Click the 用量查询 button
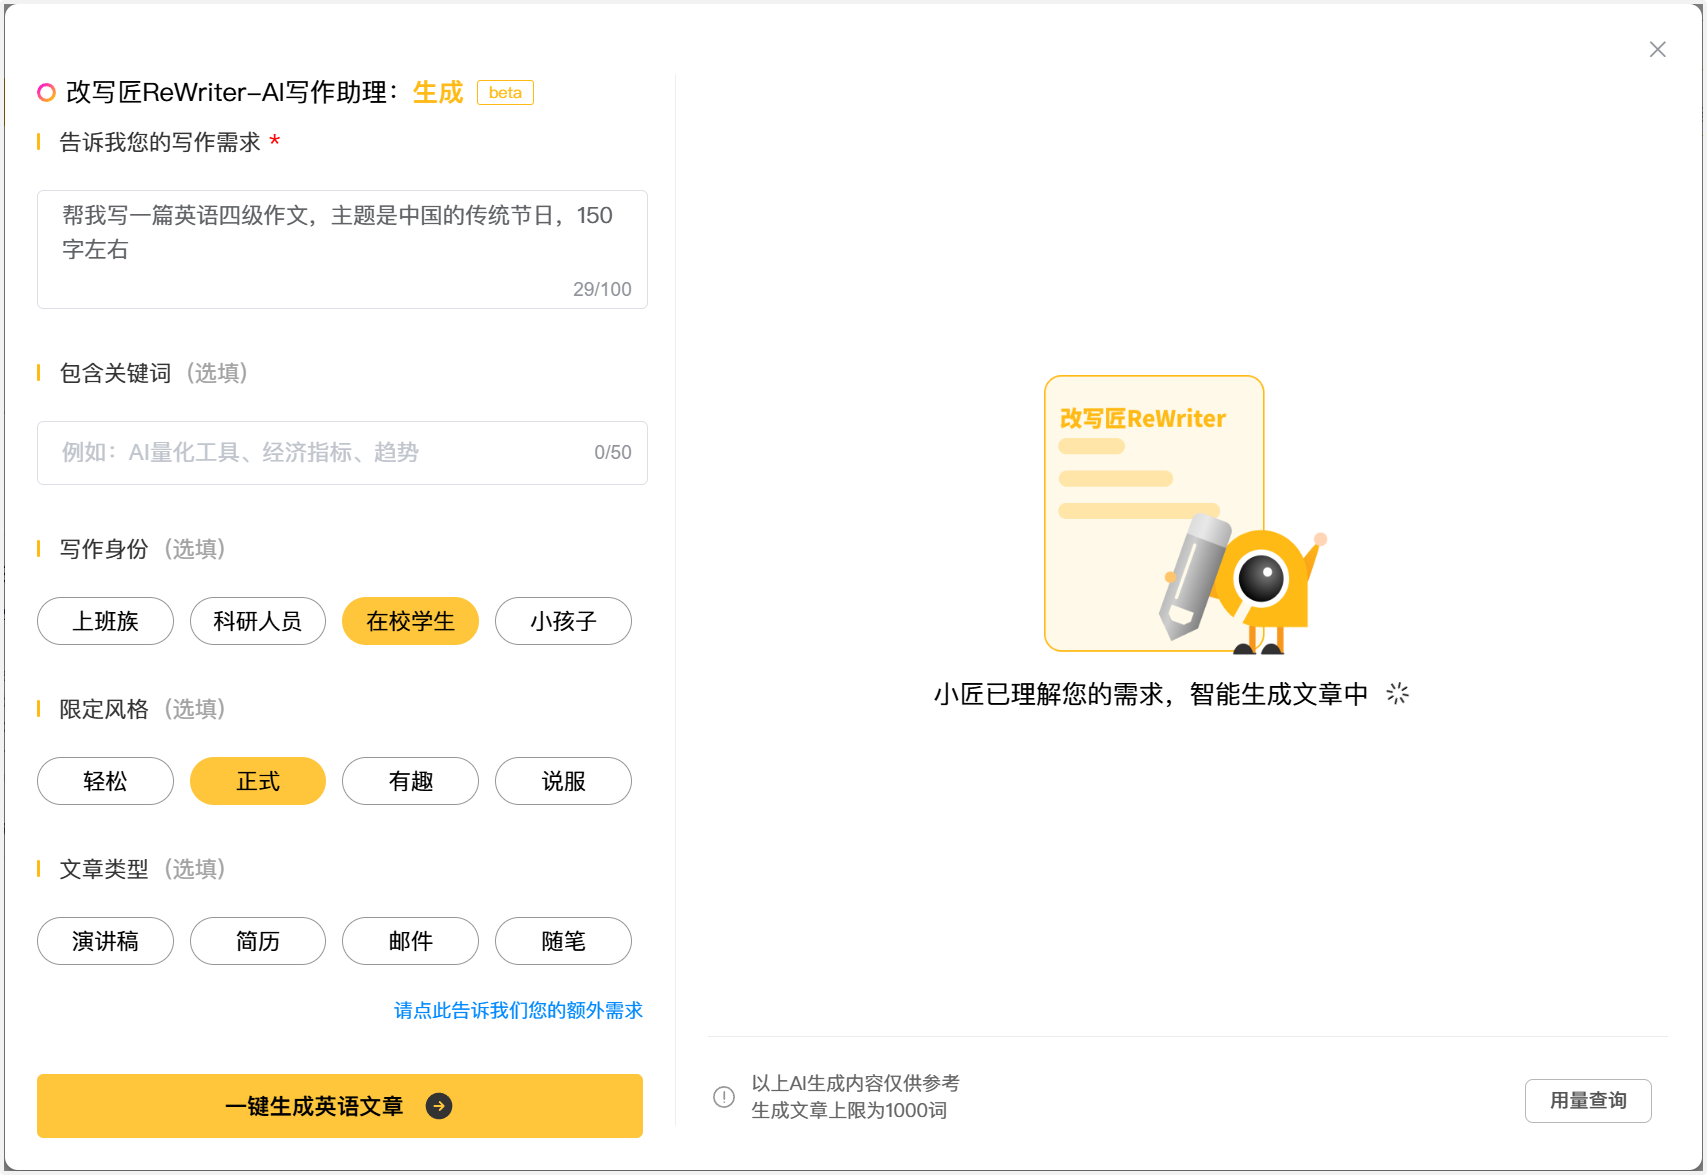 (x=1587, y=1100)
